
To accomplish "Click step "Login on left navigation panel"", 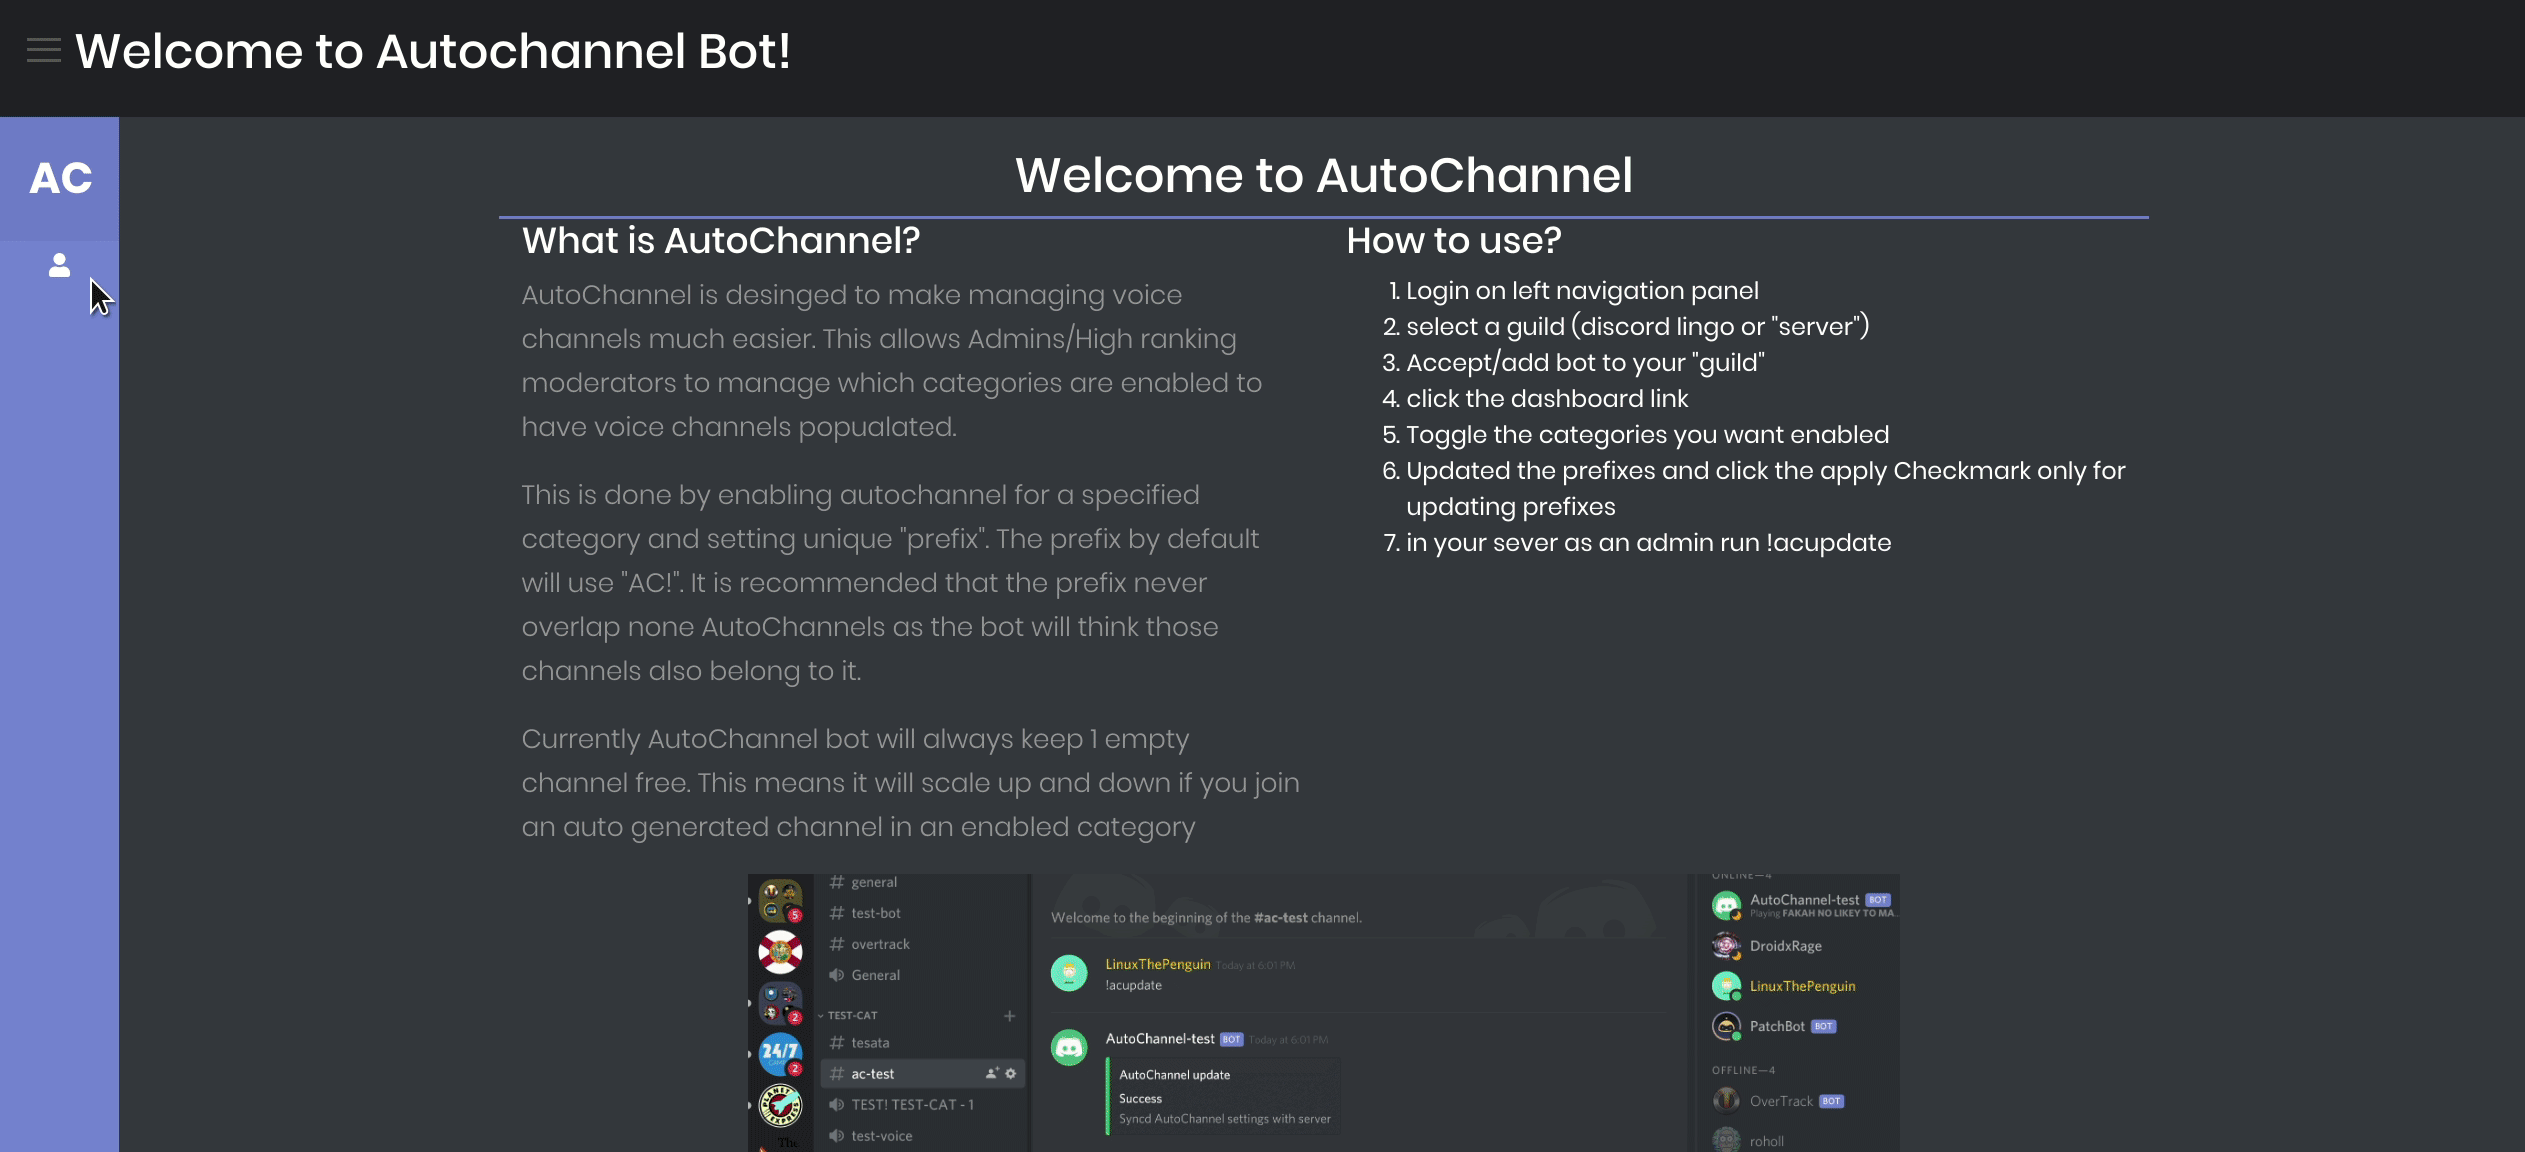I will pyautogui.click(x=1582, y=290).
